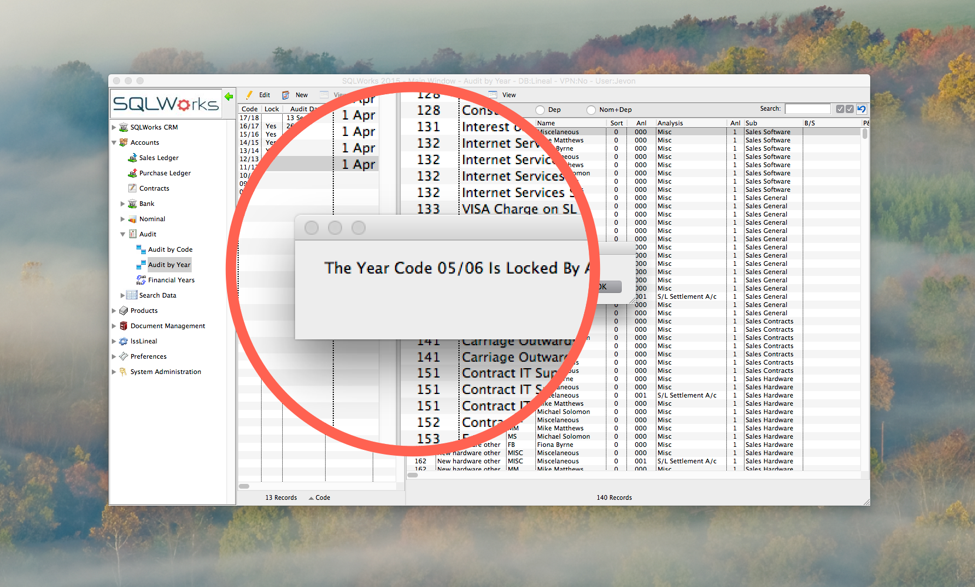Open the Sales Ledger item
This screenshot has width=975, height=587.
158,158
